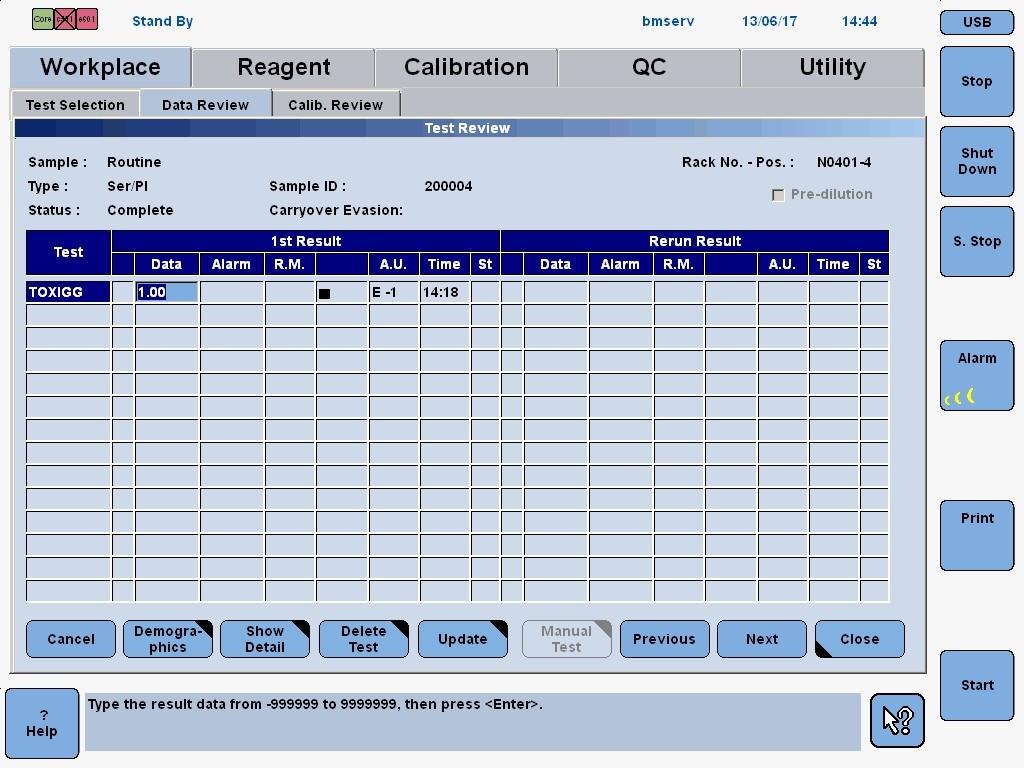Click the crossed-out c501 module icon
The image size is (1024, 768).
(x=65, y=19)
